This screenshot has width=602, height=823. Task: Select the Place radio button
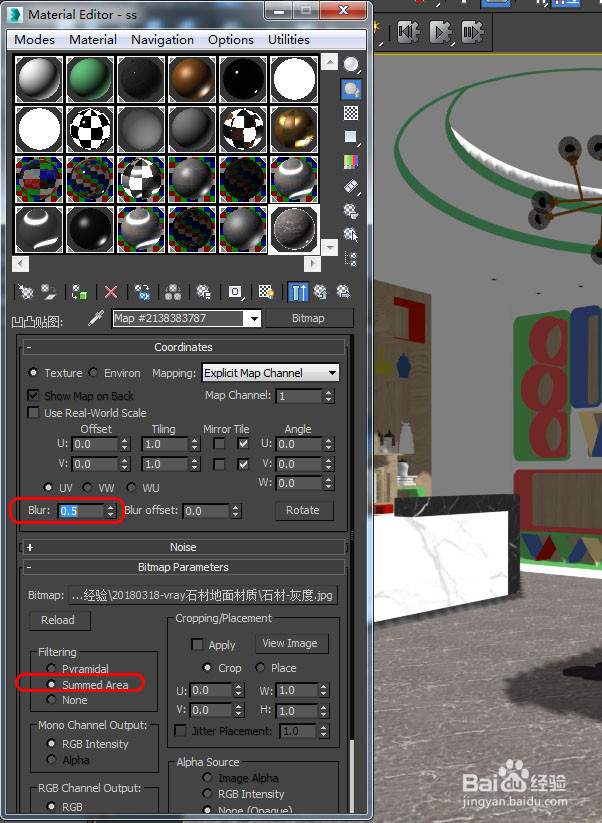click(260, 668)
